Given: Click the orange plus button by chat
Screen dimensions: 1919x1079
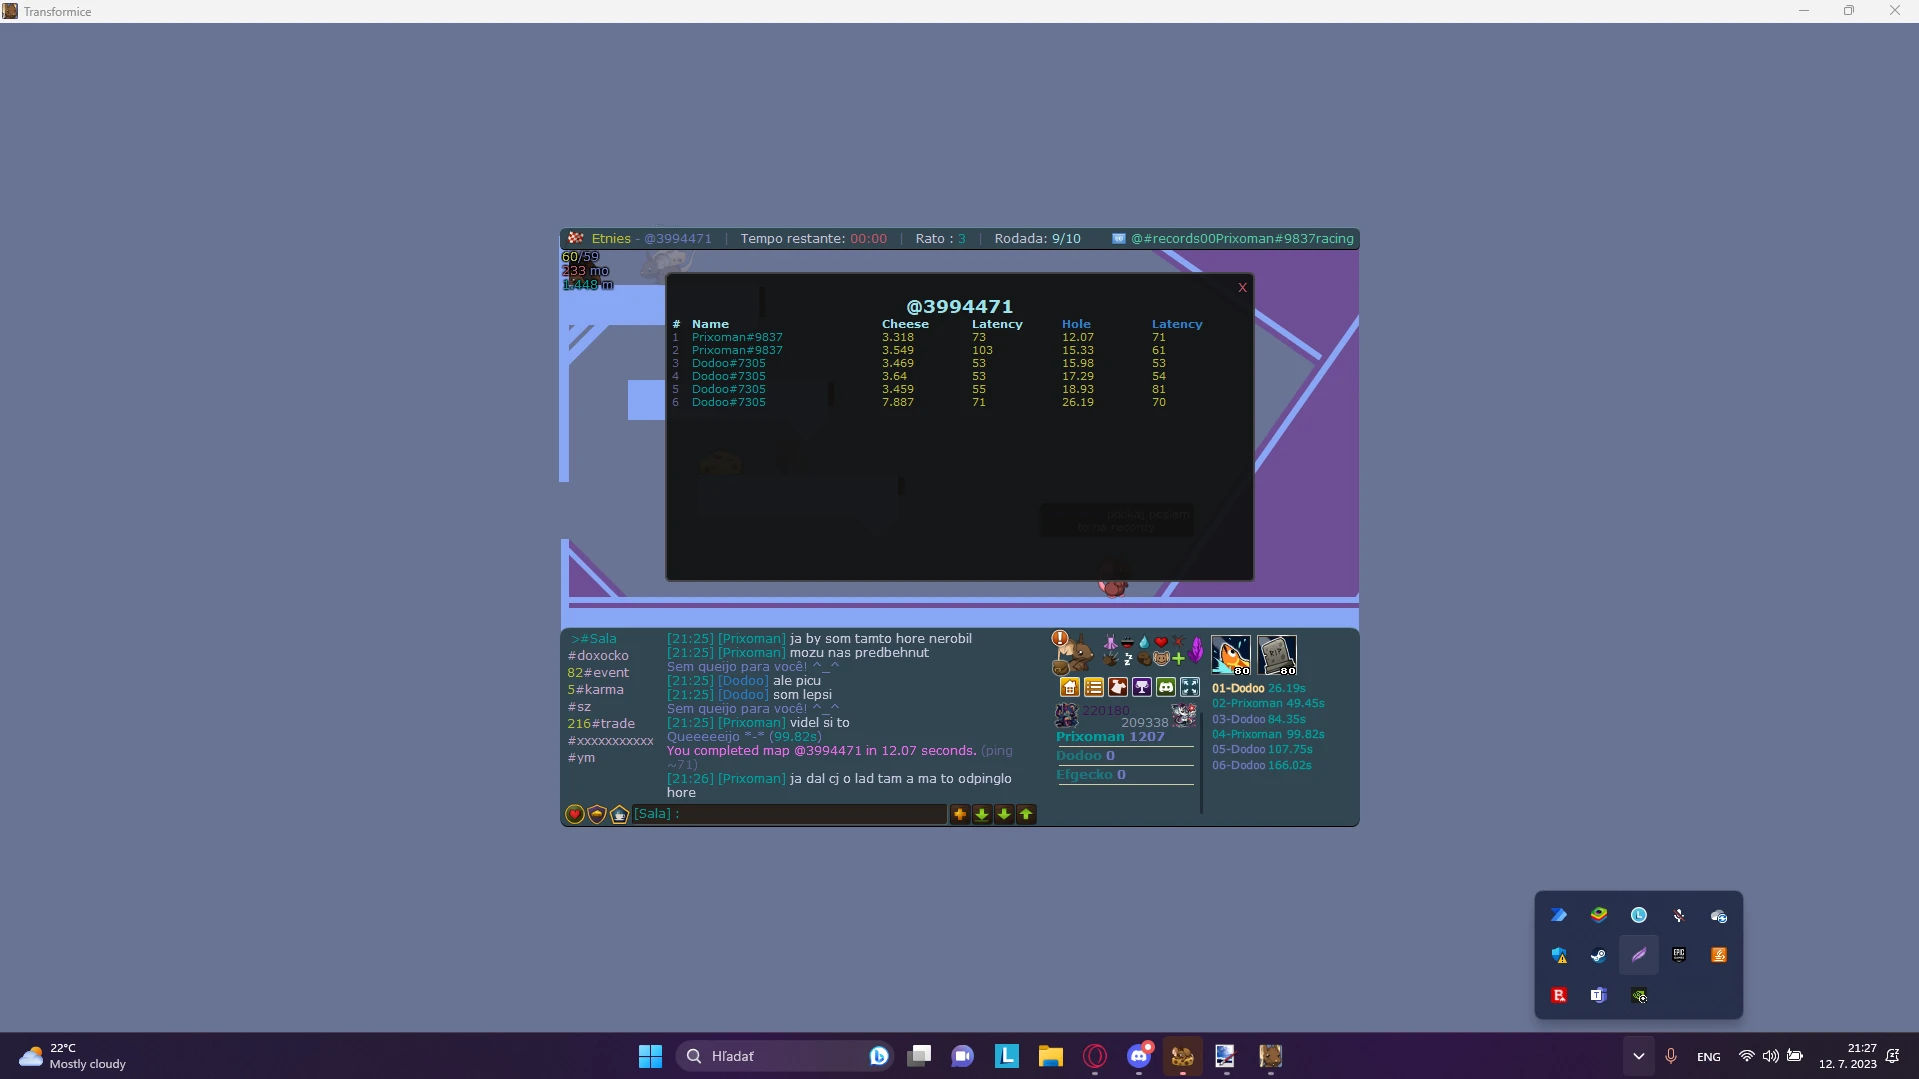Looking at the screenshot, I should pyautogui.click(x=960, y=814).
